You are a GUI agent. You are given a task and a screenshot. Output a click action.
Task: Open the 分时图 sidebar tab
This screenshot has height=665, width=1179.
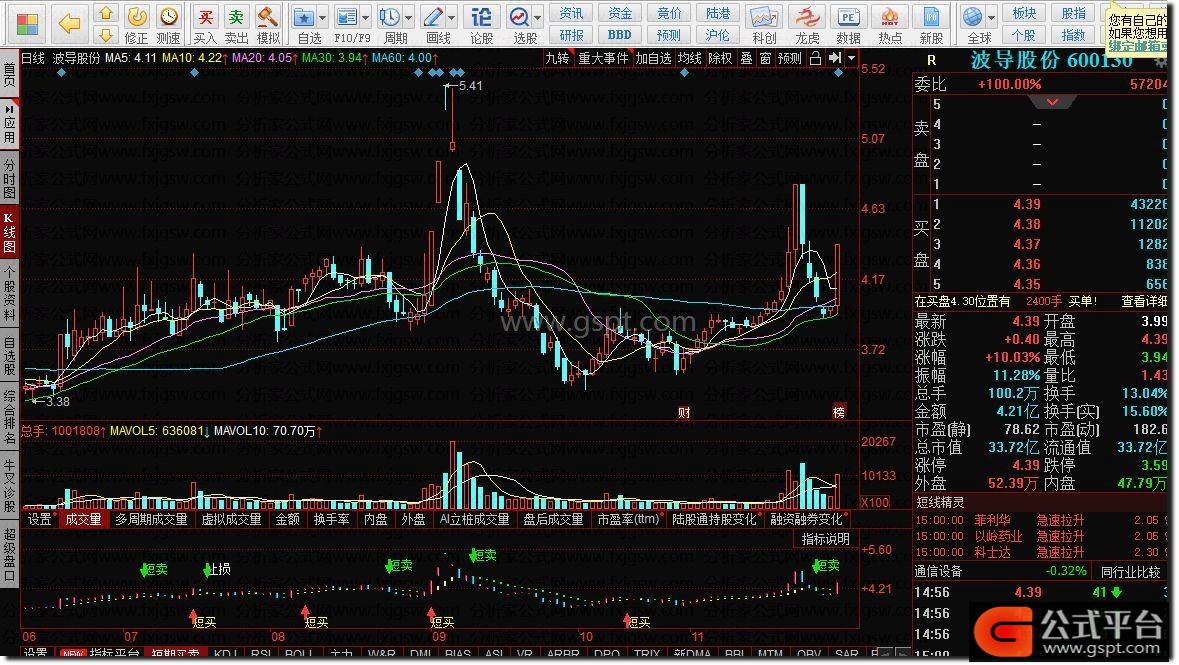pos(9,178)
